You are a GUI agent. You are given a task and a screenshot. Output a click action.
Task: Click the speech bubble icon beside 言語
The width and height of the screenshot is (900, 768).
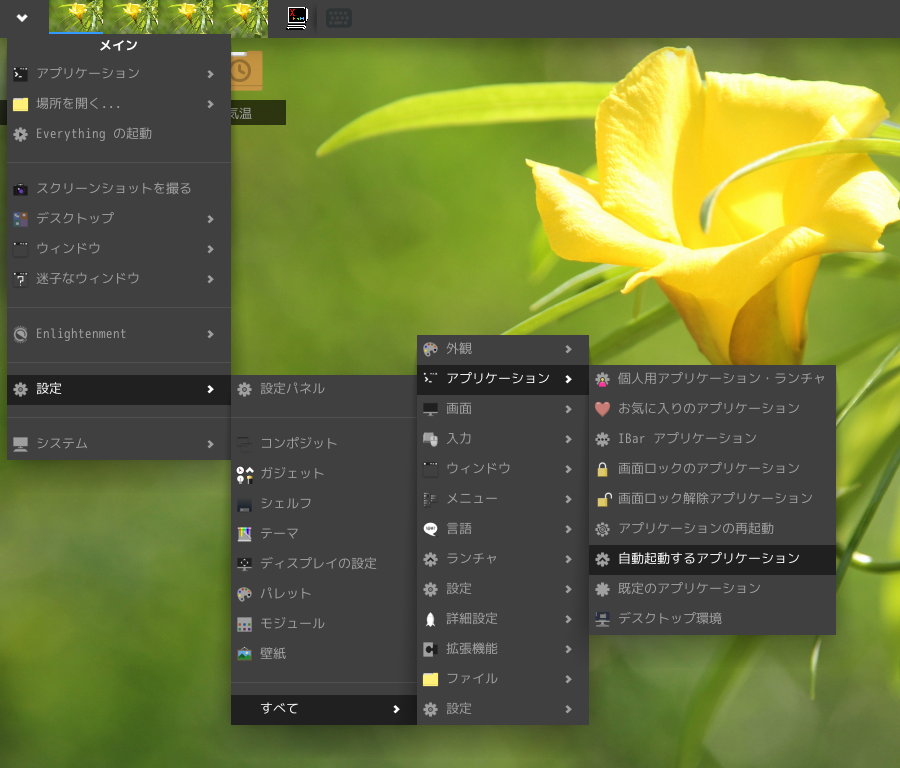[430, 529]
